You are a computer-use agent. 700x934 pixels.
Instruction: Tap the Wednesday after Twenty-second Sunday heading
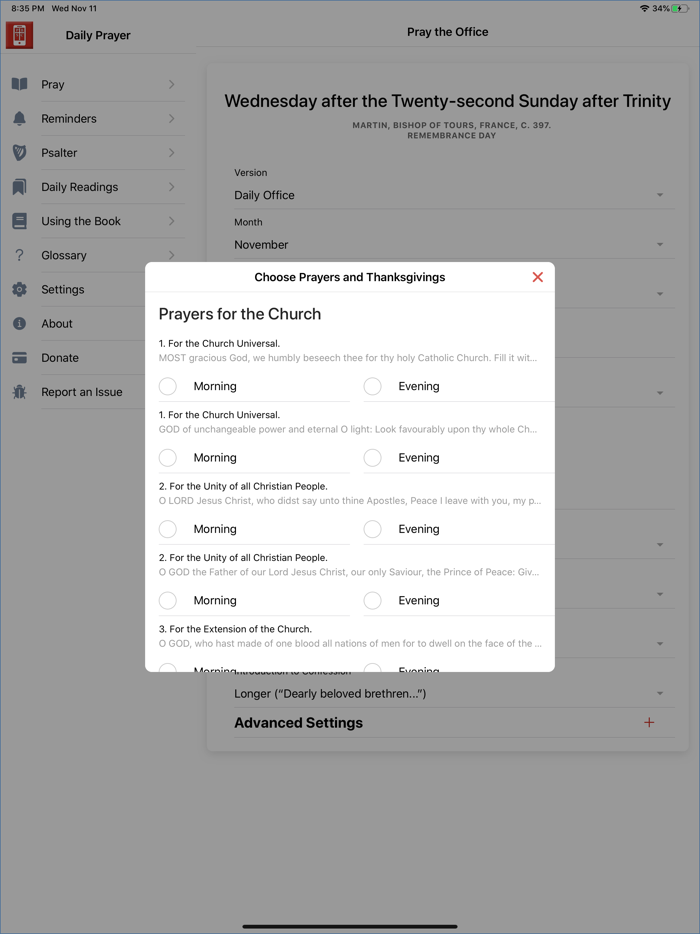(447, 101)
